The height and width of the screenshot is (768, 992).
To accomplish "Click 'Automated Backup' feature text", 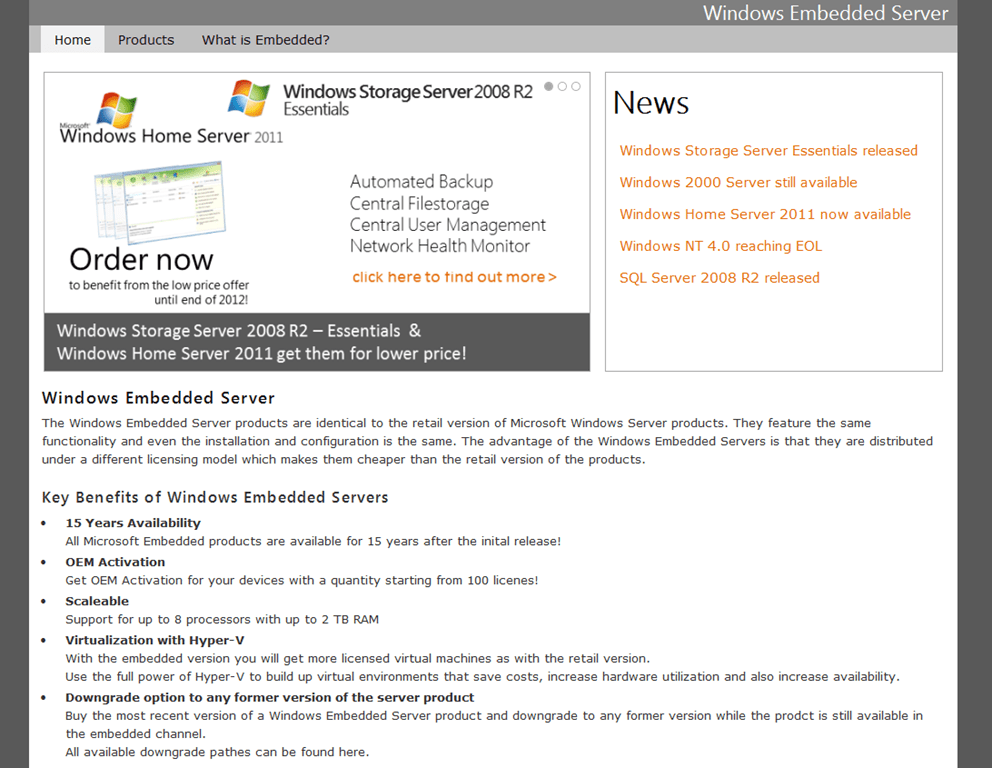I will point(421,182).
